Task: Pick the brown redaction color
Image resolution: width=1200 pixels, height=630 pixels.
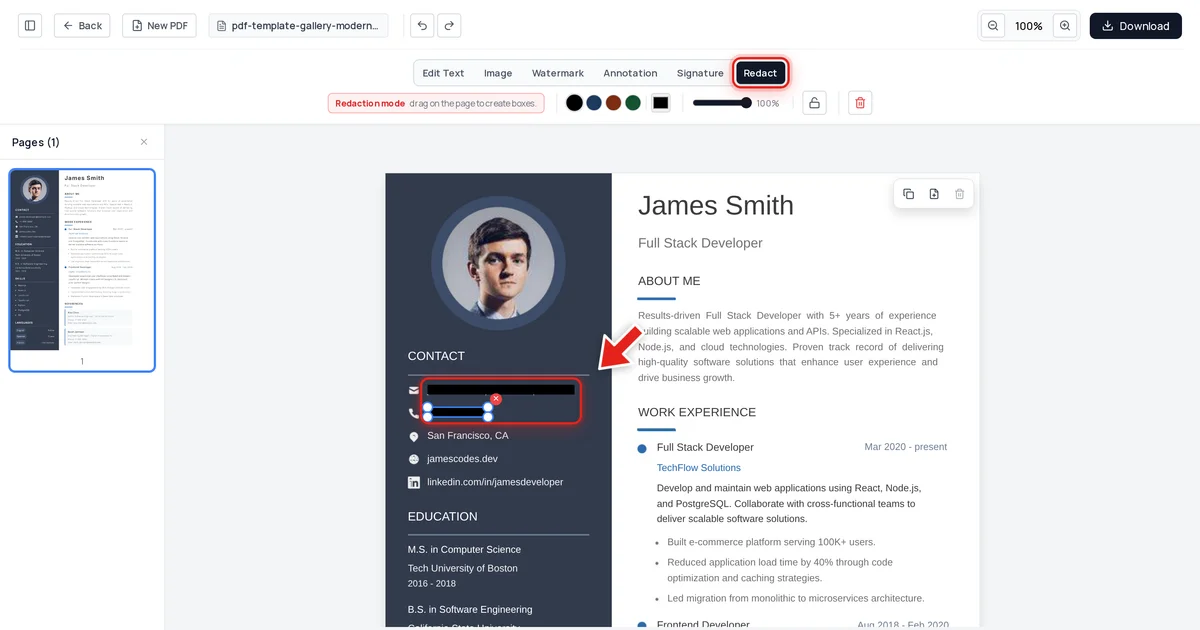Action: click(x=613, y=103)
